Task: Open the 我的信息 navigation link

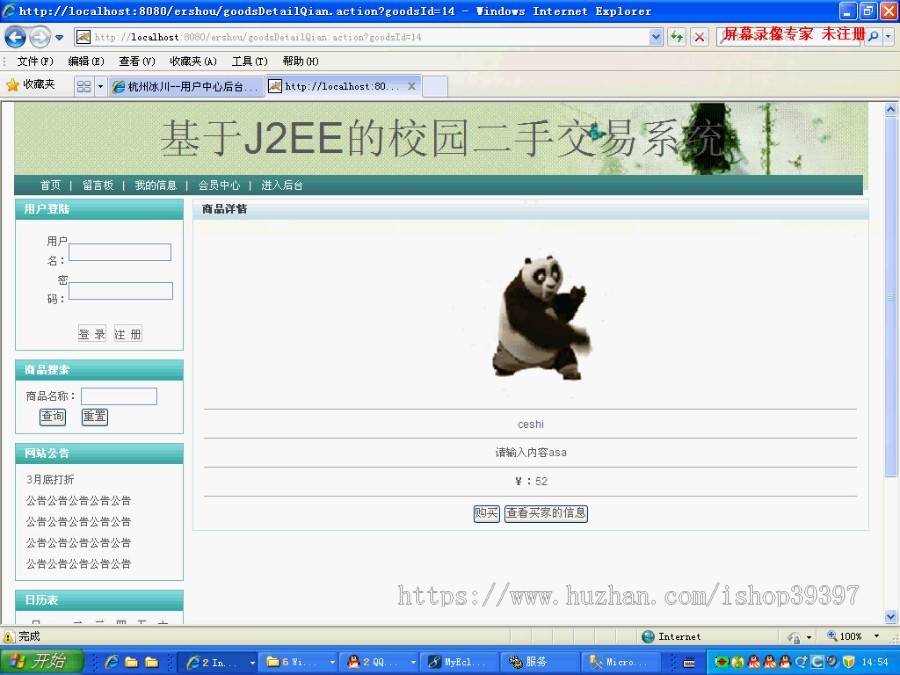Action: coord(156,185)
